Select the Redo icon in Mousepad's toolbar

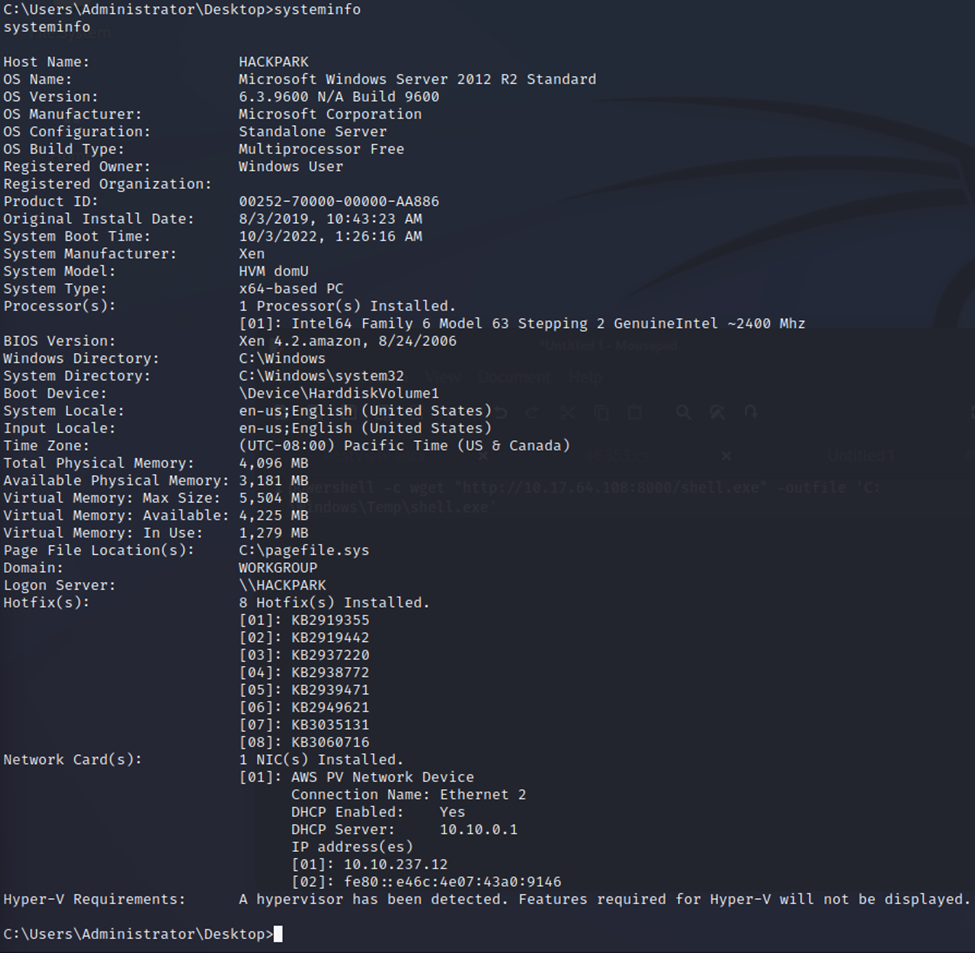[x=532, y=413]
